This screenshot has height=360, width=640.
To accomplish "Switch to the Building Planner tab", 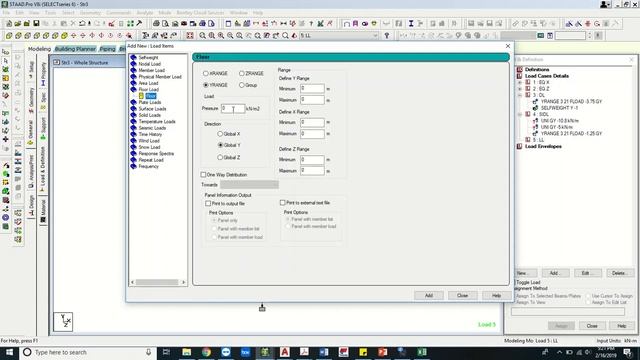I will point(75,49).
